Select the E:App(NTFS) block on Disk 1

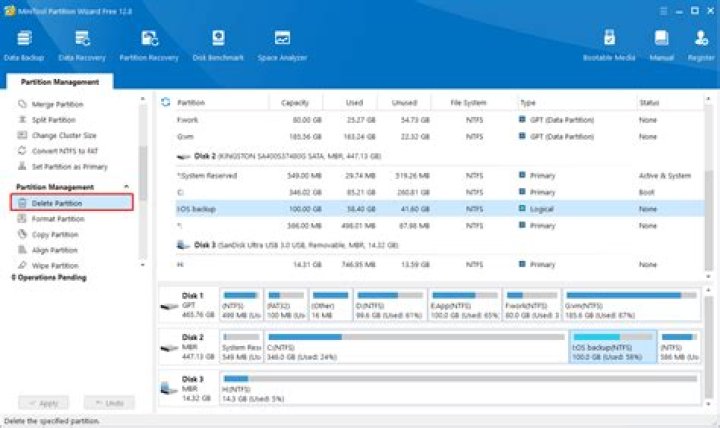click(x=465, y=305)
